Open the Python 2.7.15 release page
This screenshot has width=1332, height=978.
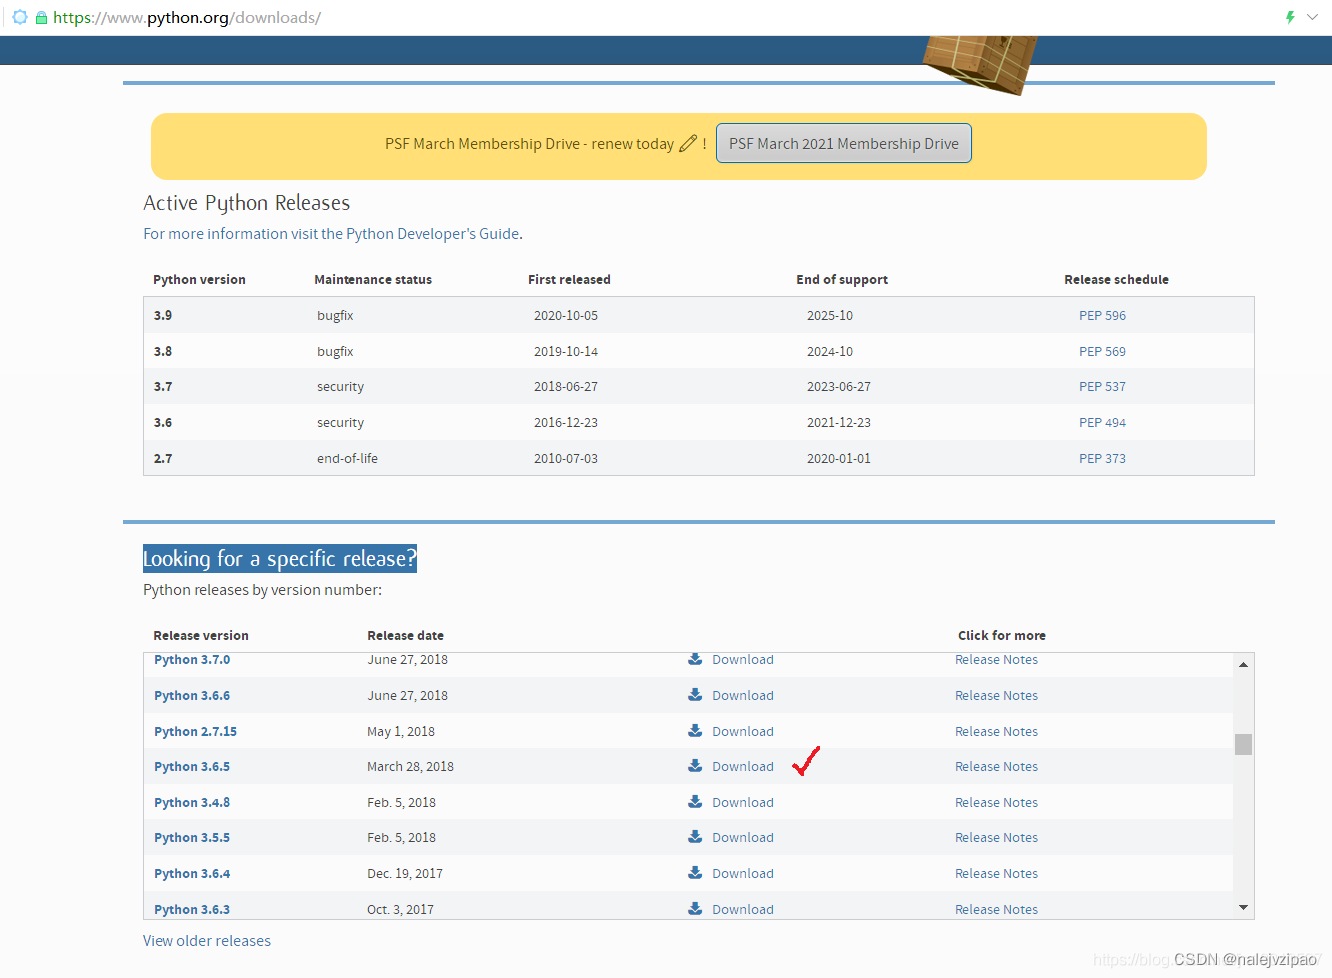[x=195, y=731]
